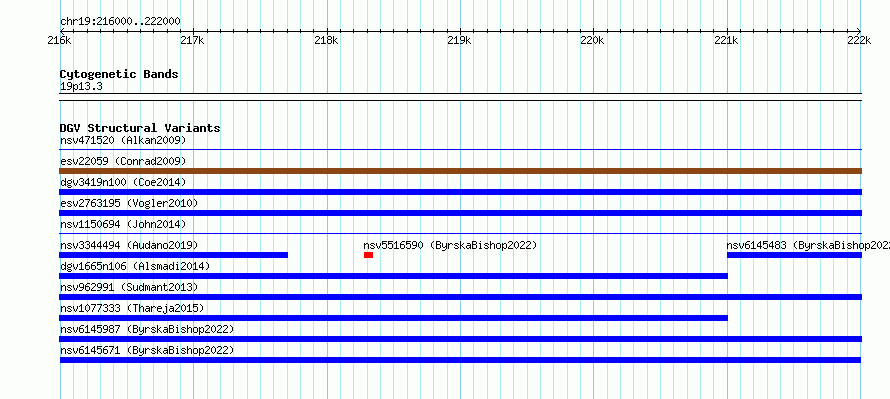The width and height of the screenshot is (890, 399).
Task: Open nsv6145483 variant label
Action: (x=808, y=245)
